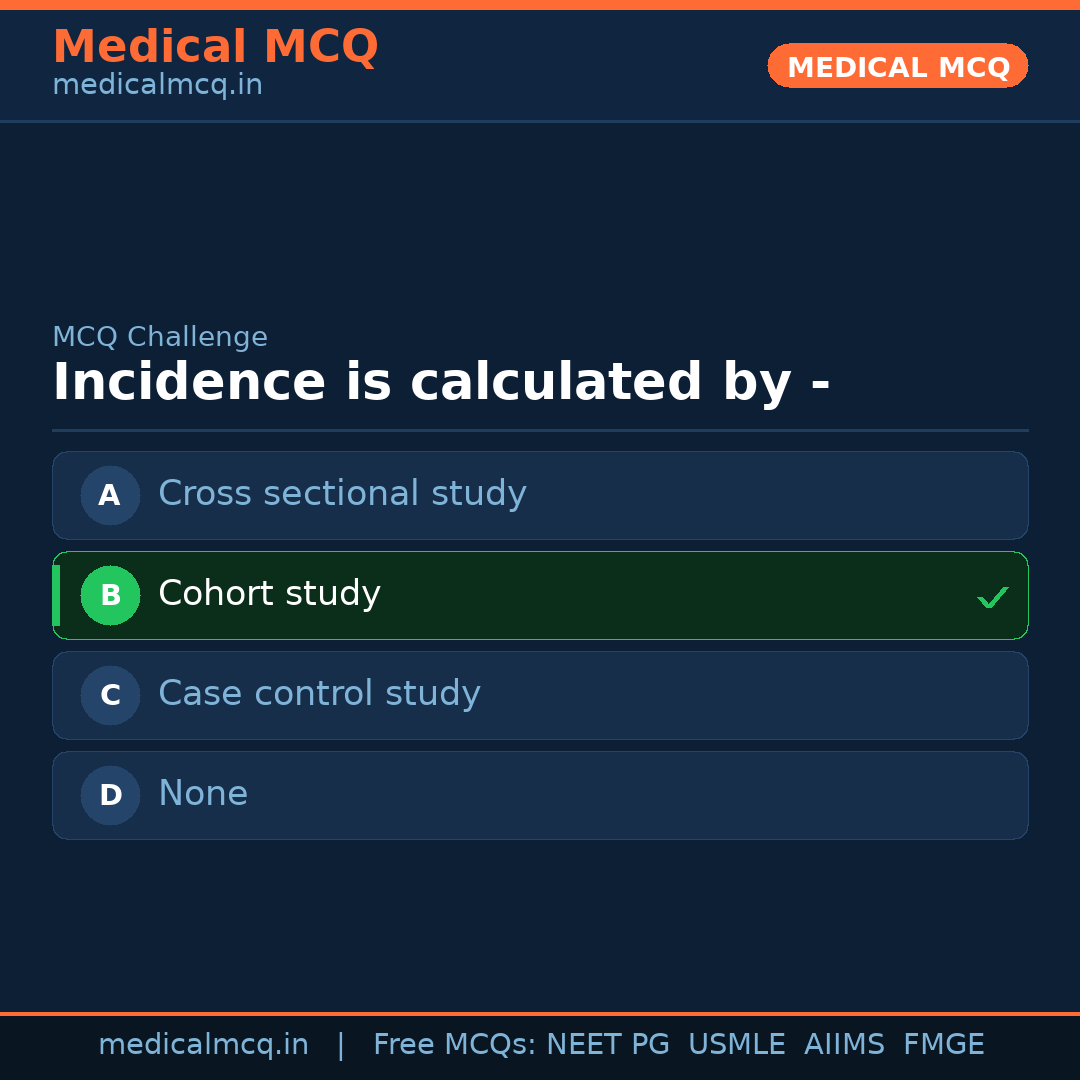Click the selected Cohort study answer box
The image size is (1080, 1080).
coord(540,595)
